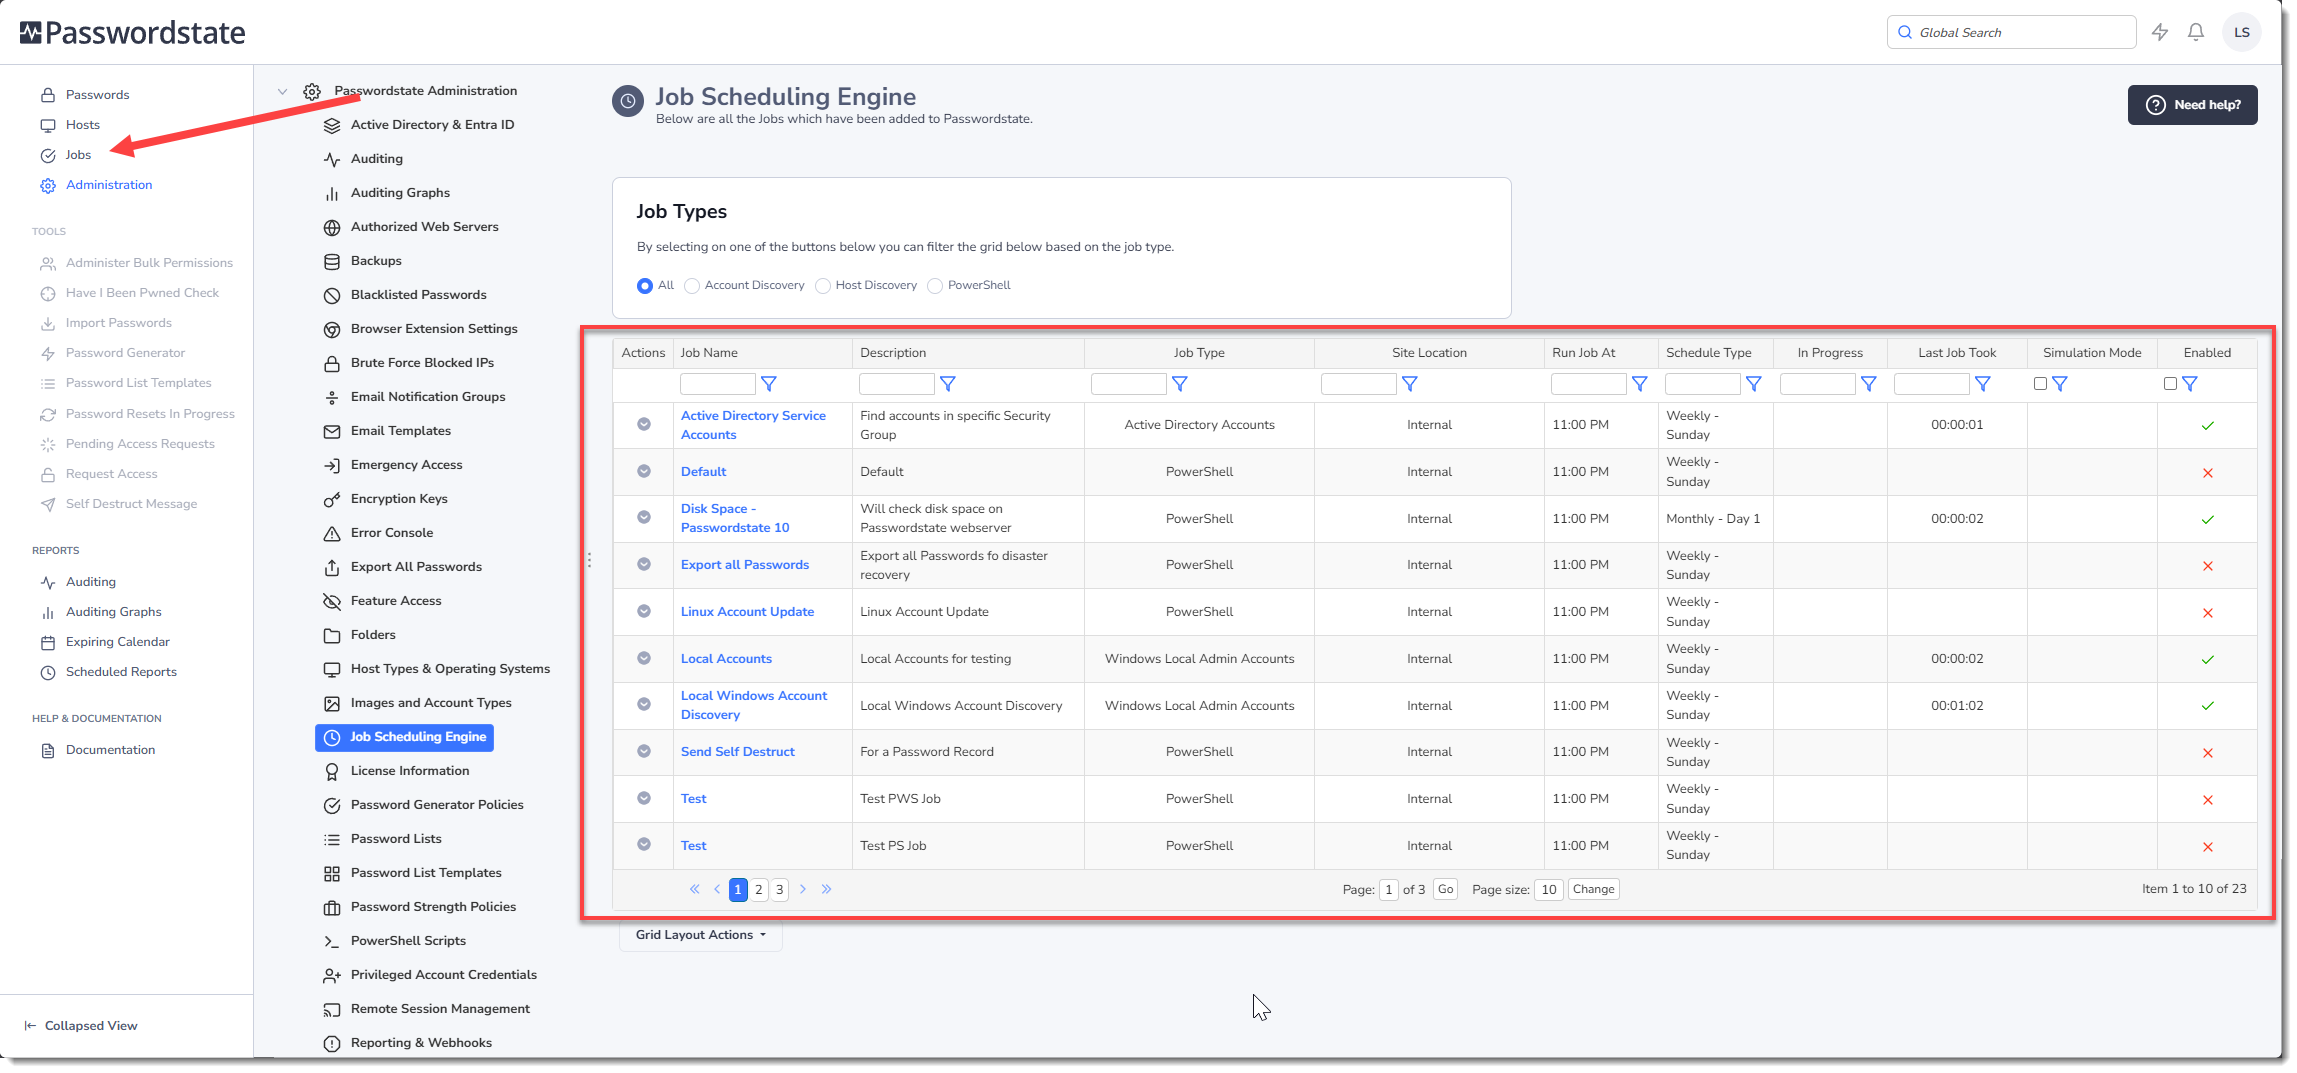Collapse the Passwordstate Administration tree chevron
Image resolution: width=2297 pixels, height=1073 pixels.
pyautogui.click(x=282, y=91)
